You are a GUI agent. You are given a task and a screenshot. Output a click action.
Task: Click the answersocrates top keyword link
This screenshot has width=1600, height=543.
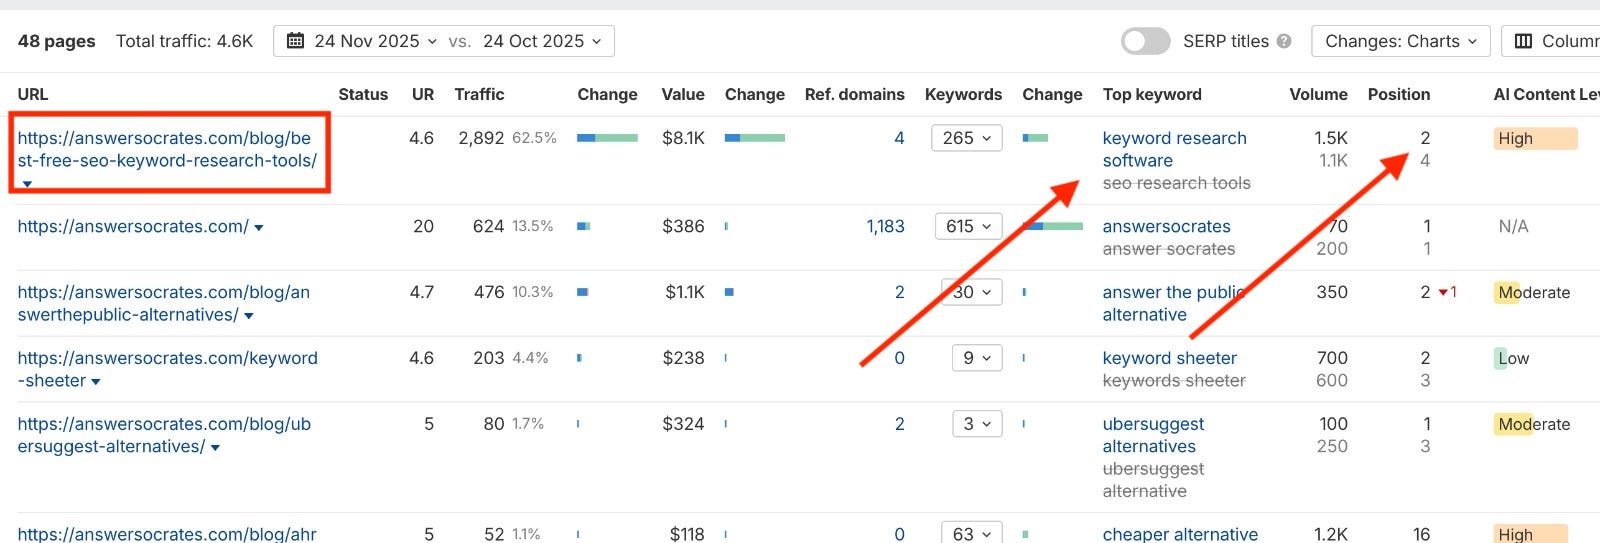pos(1166,227)
